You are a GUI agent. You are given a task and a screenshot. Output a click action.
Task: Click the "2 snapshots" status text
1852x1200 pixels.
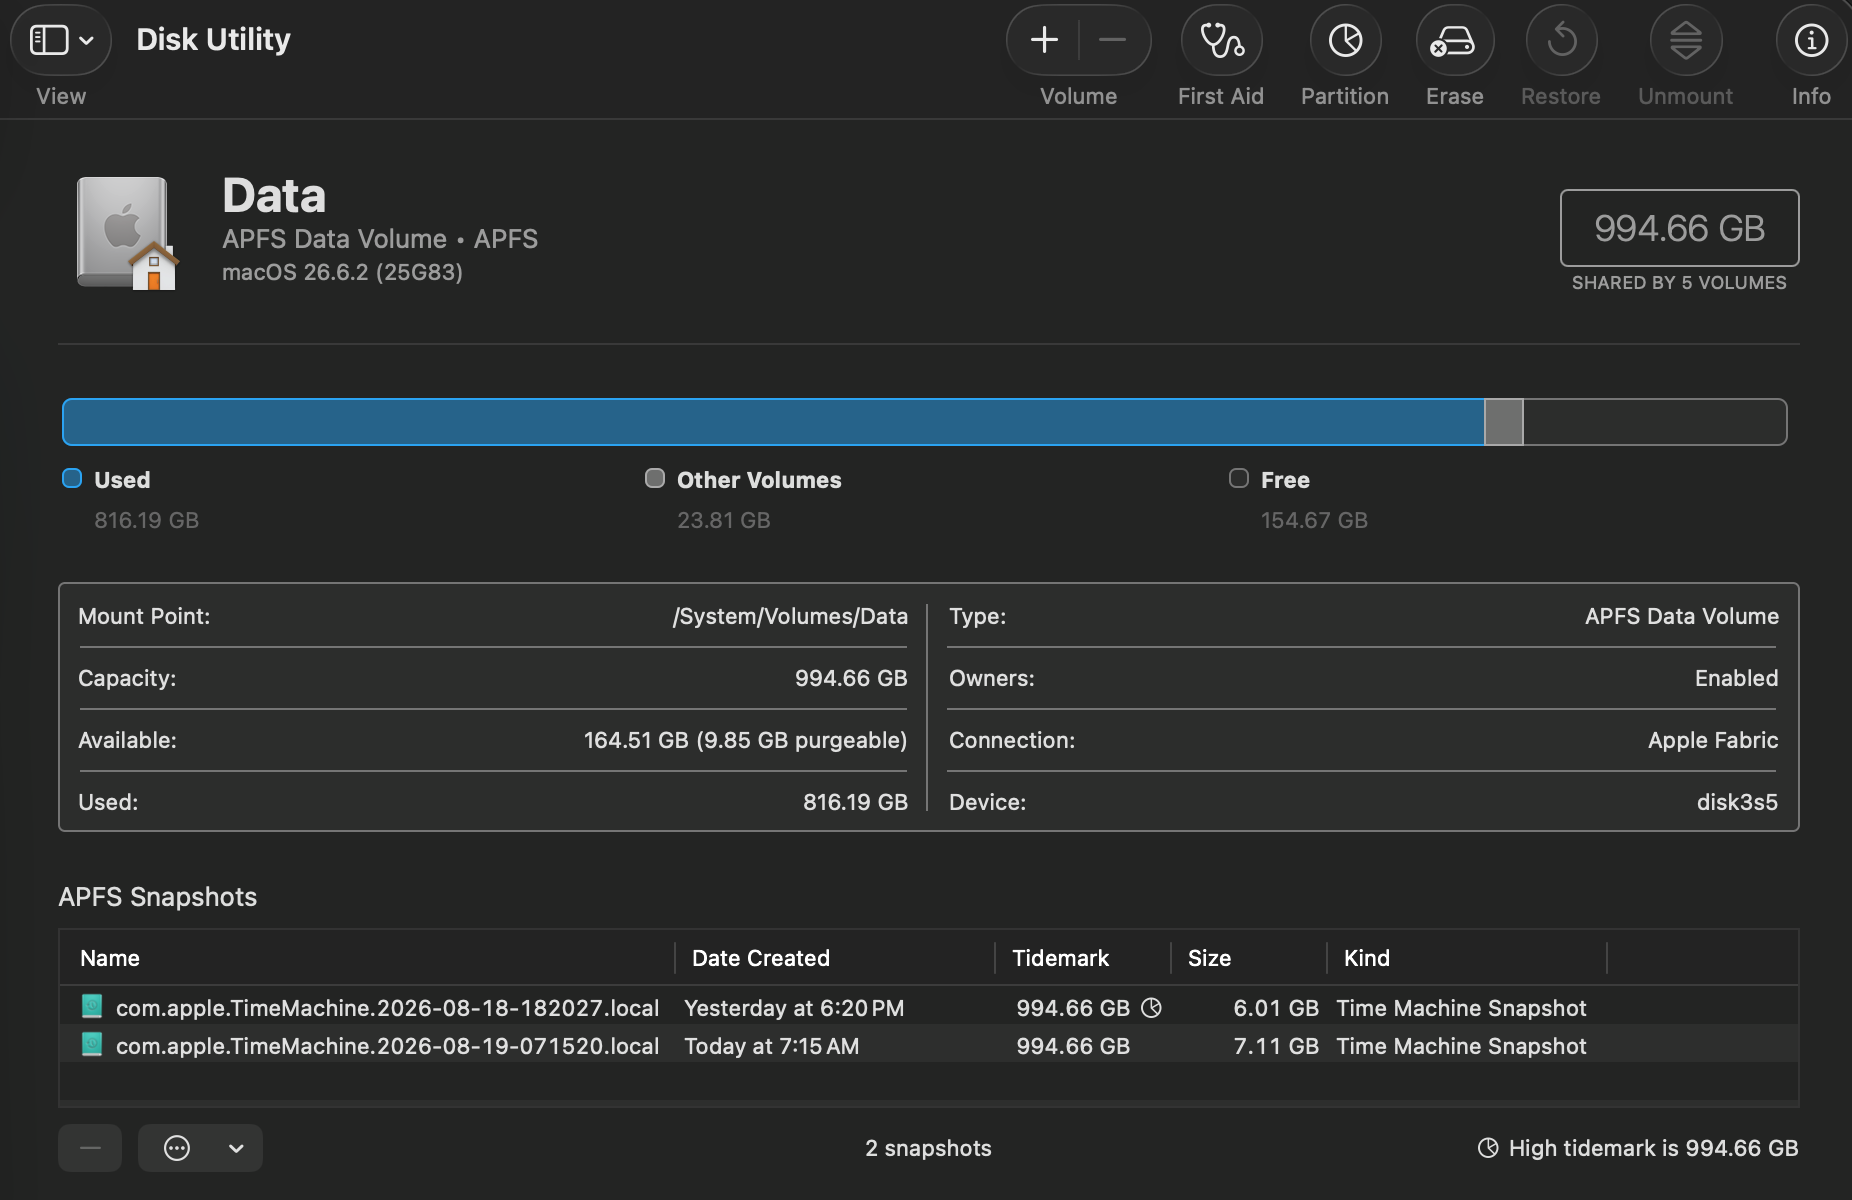point(928,1148)
